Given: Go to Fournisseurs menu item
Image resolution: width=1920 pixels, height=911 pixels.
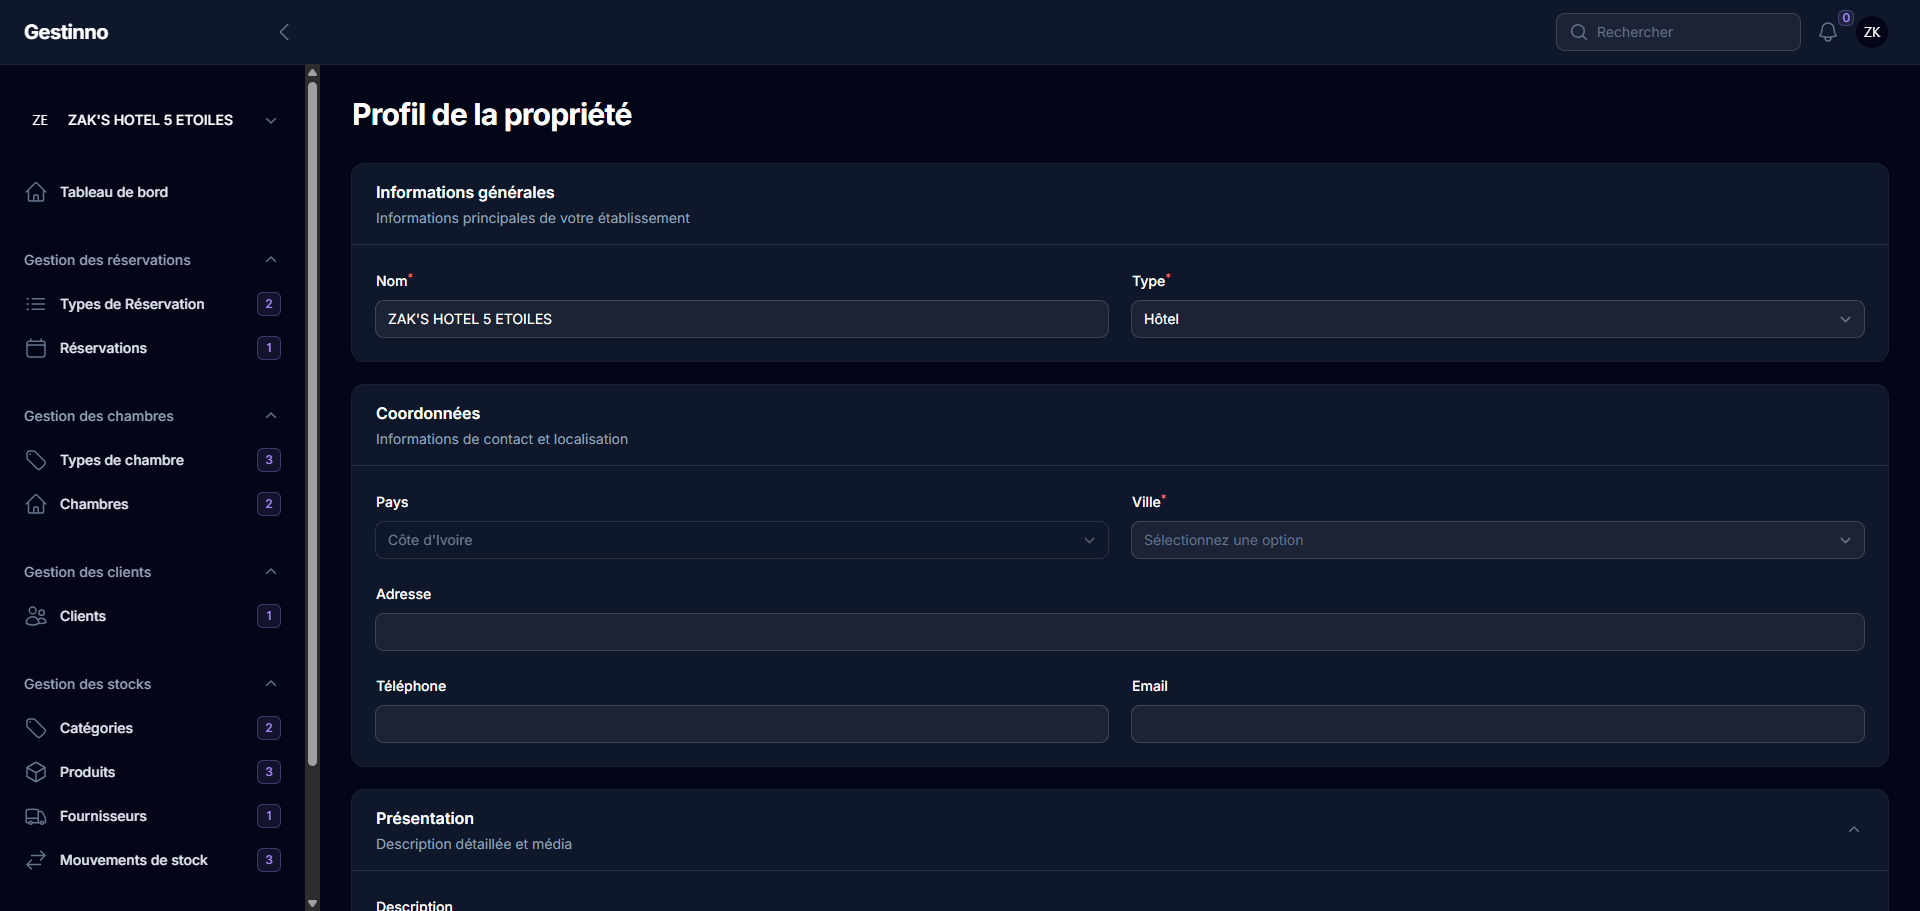Looking at the screenshot, I should coord(152,816).
